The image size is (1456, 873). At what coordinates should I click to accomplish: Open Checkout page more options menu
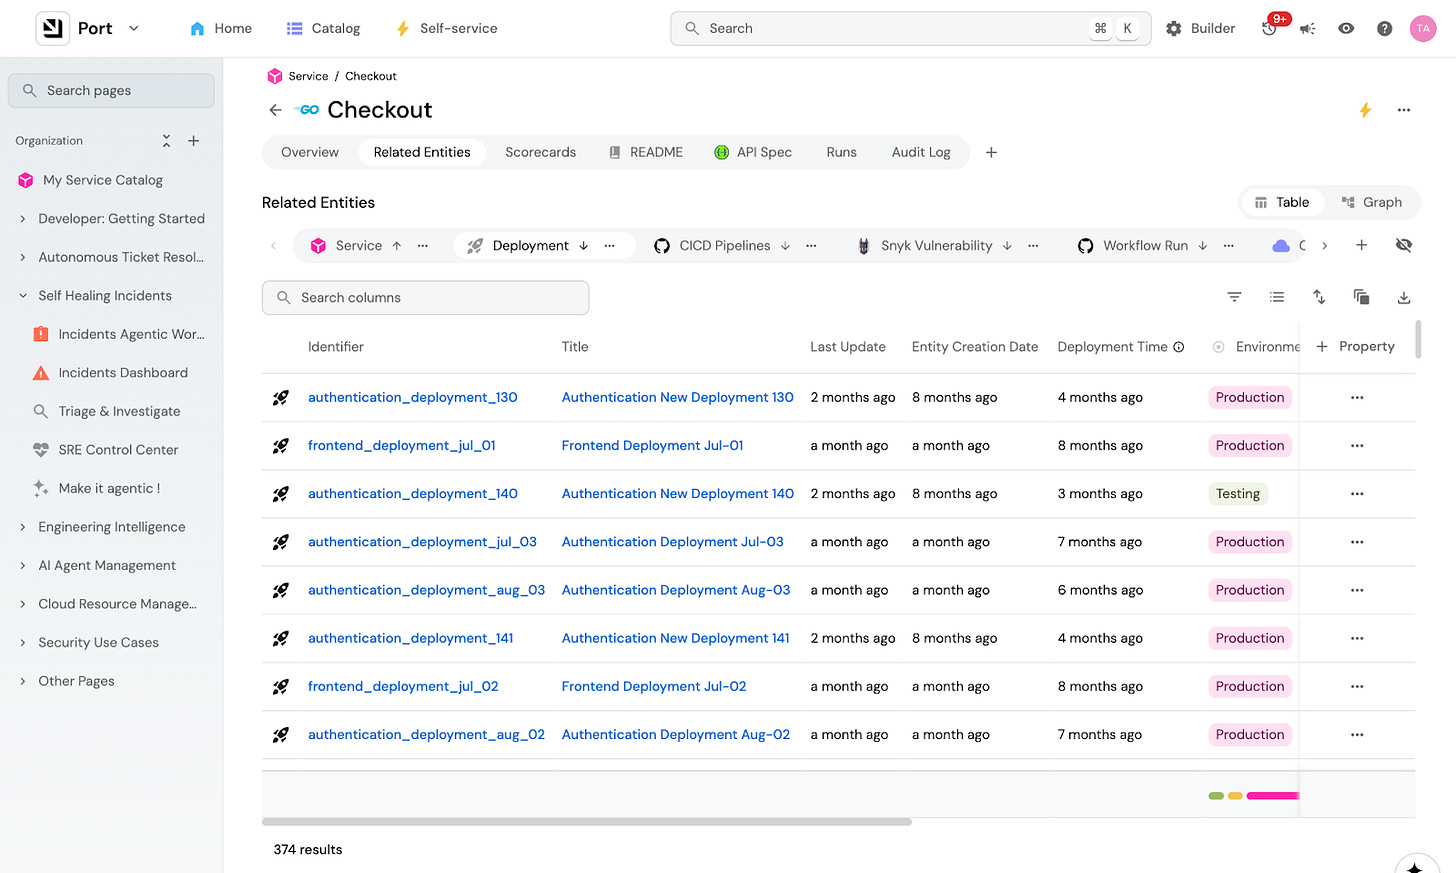tap(1404, 110)
